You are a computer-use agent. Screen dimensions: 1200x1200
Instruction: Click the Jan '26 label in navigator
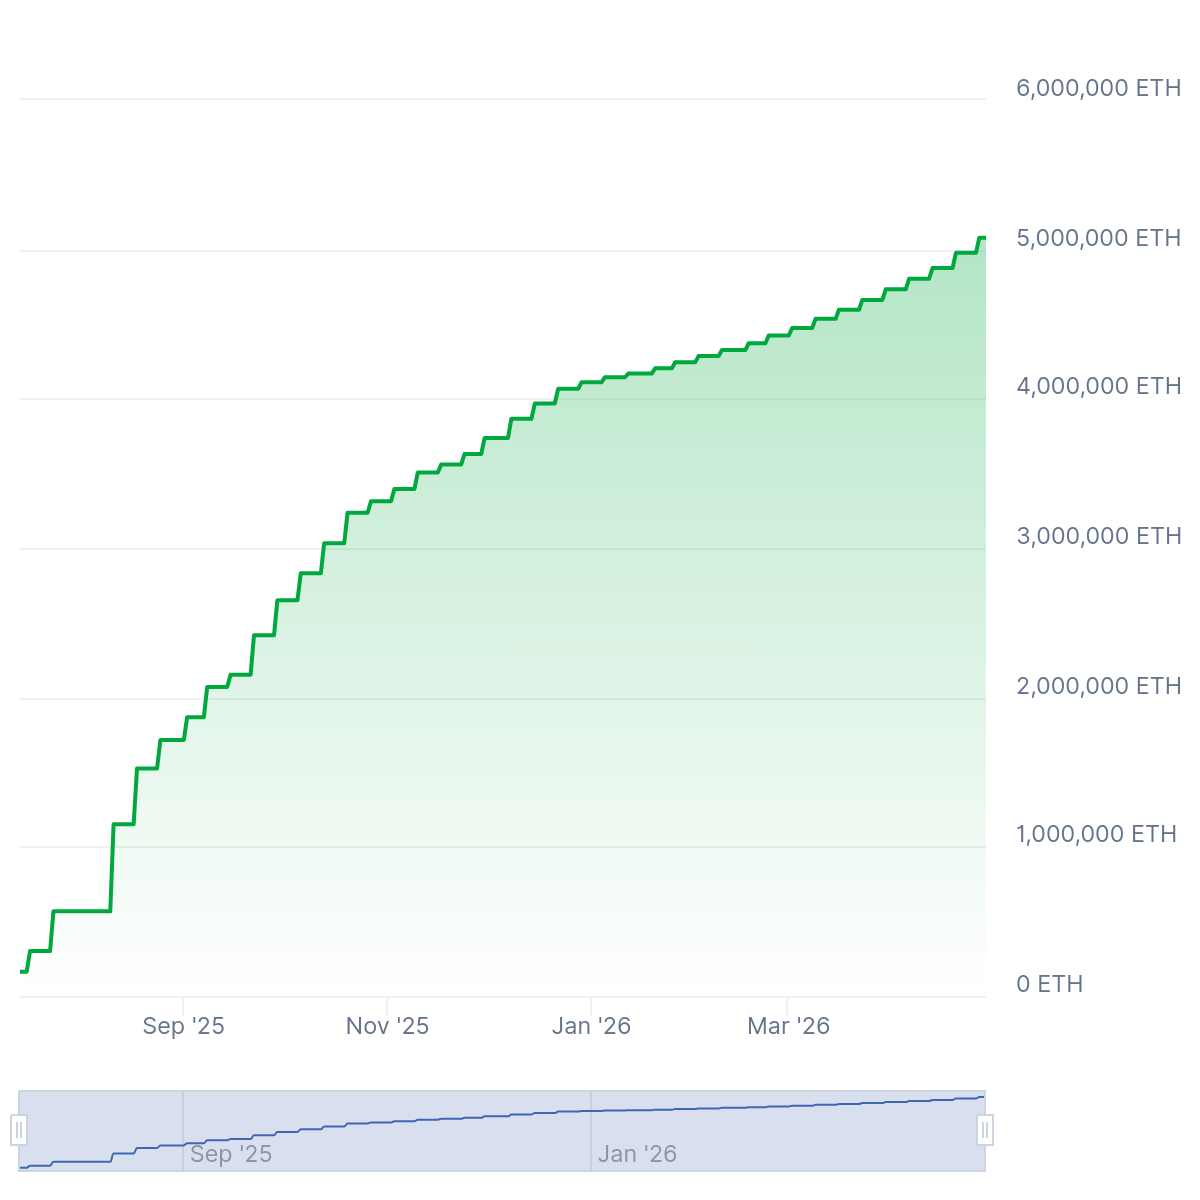637,1154
